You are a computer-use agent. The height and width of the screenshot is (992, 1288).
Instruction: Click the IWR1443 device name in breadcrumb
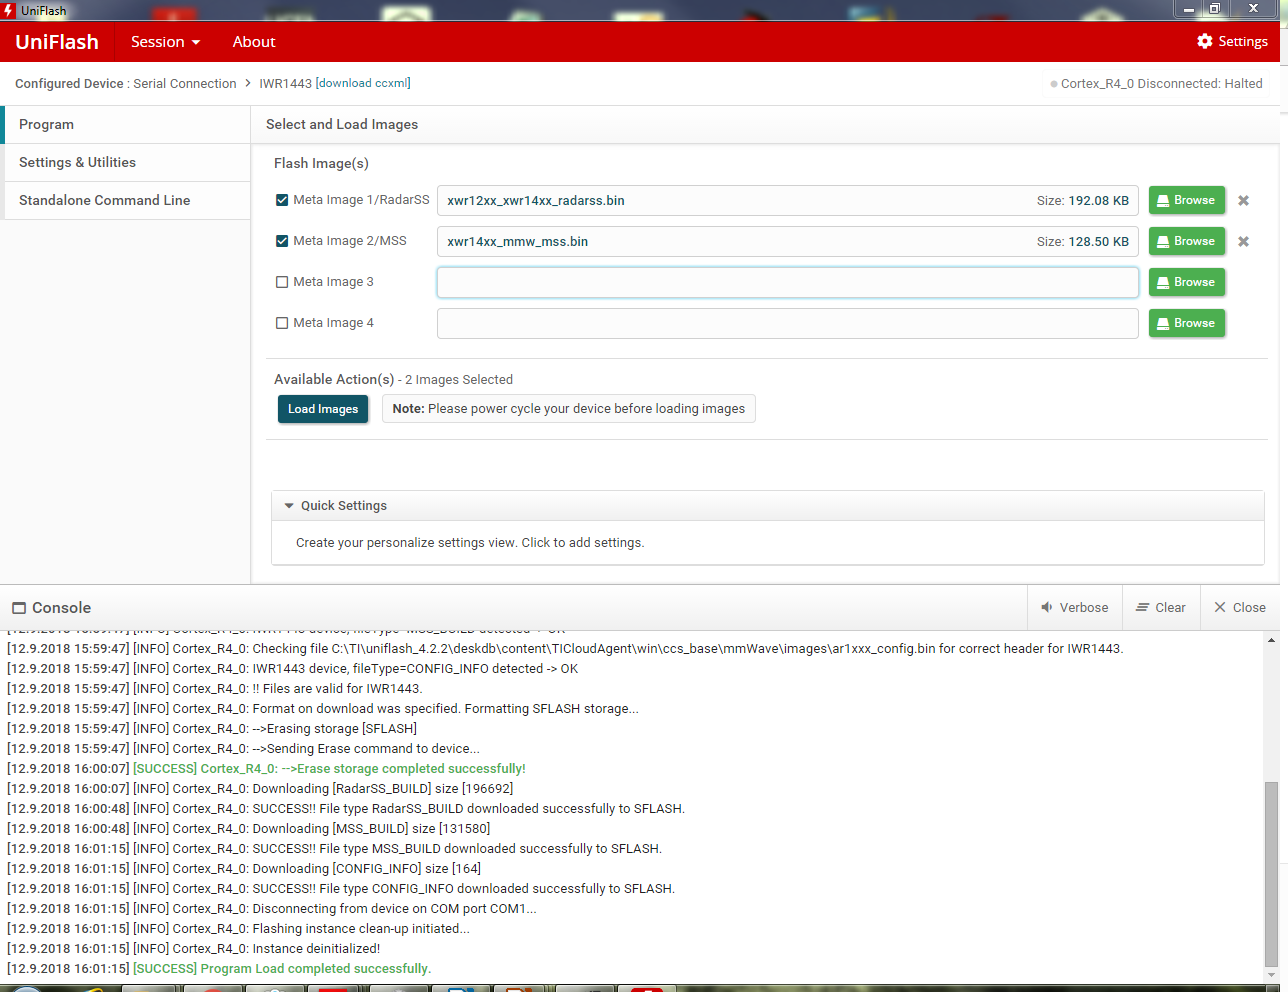285,83
